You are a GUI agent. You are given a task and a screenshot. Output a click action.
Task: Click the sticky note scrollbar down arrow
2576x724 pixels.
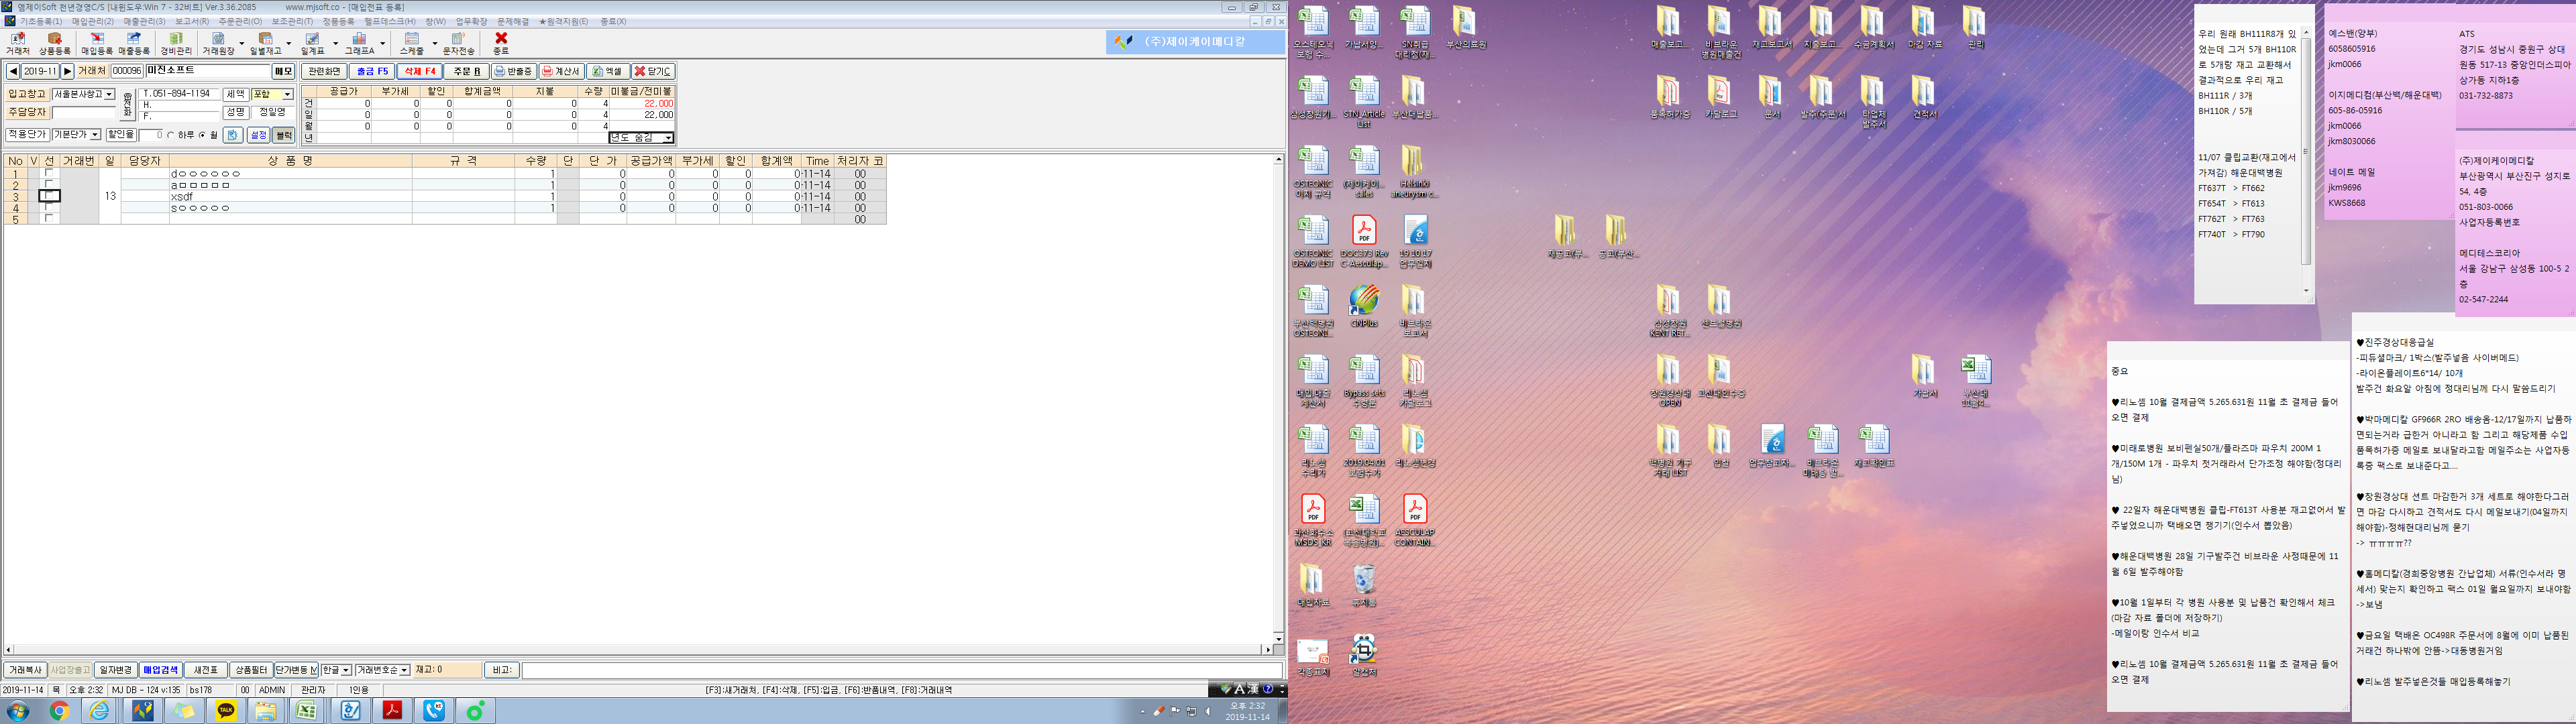point(2306,291)
